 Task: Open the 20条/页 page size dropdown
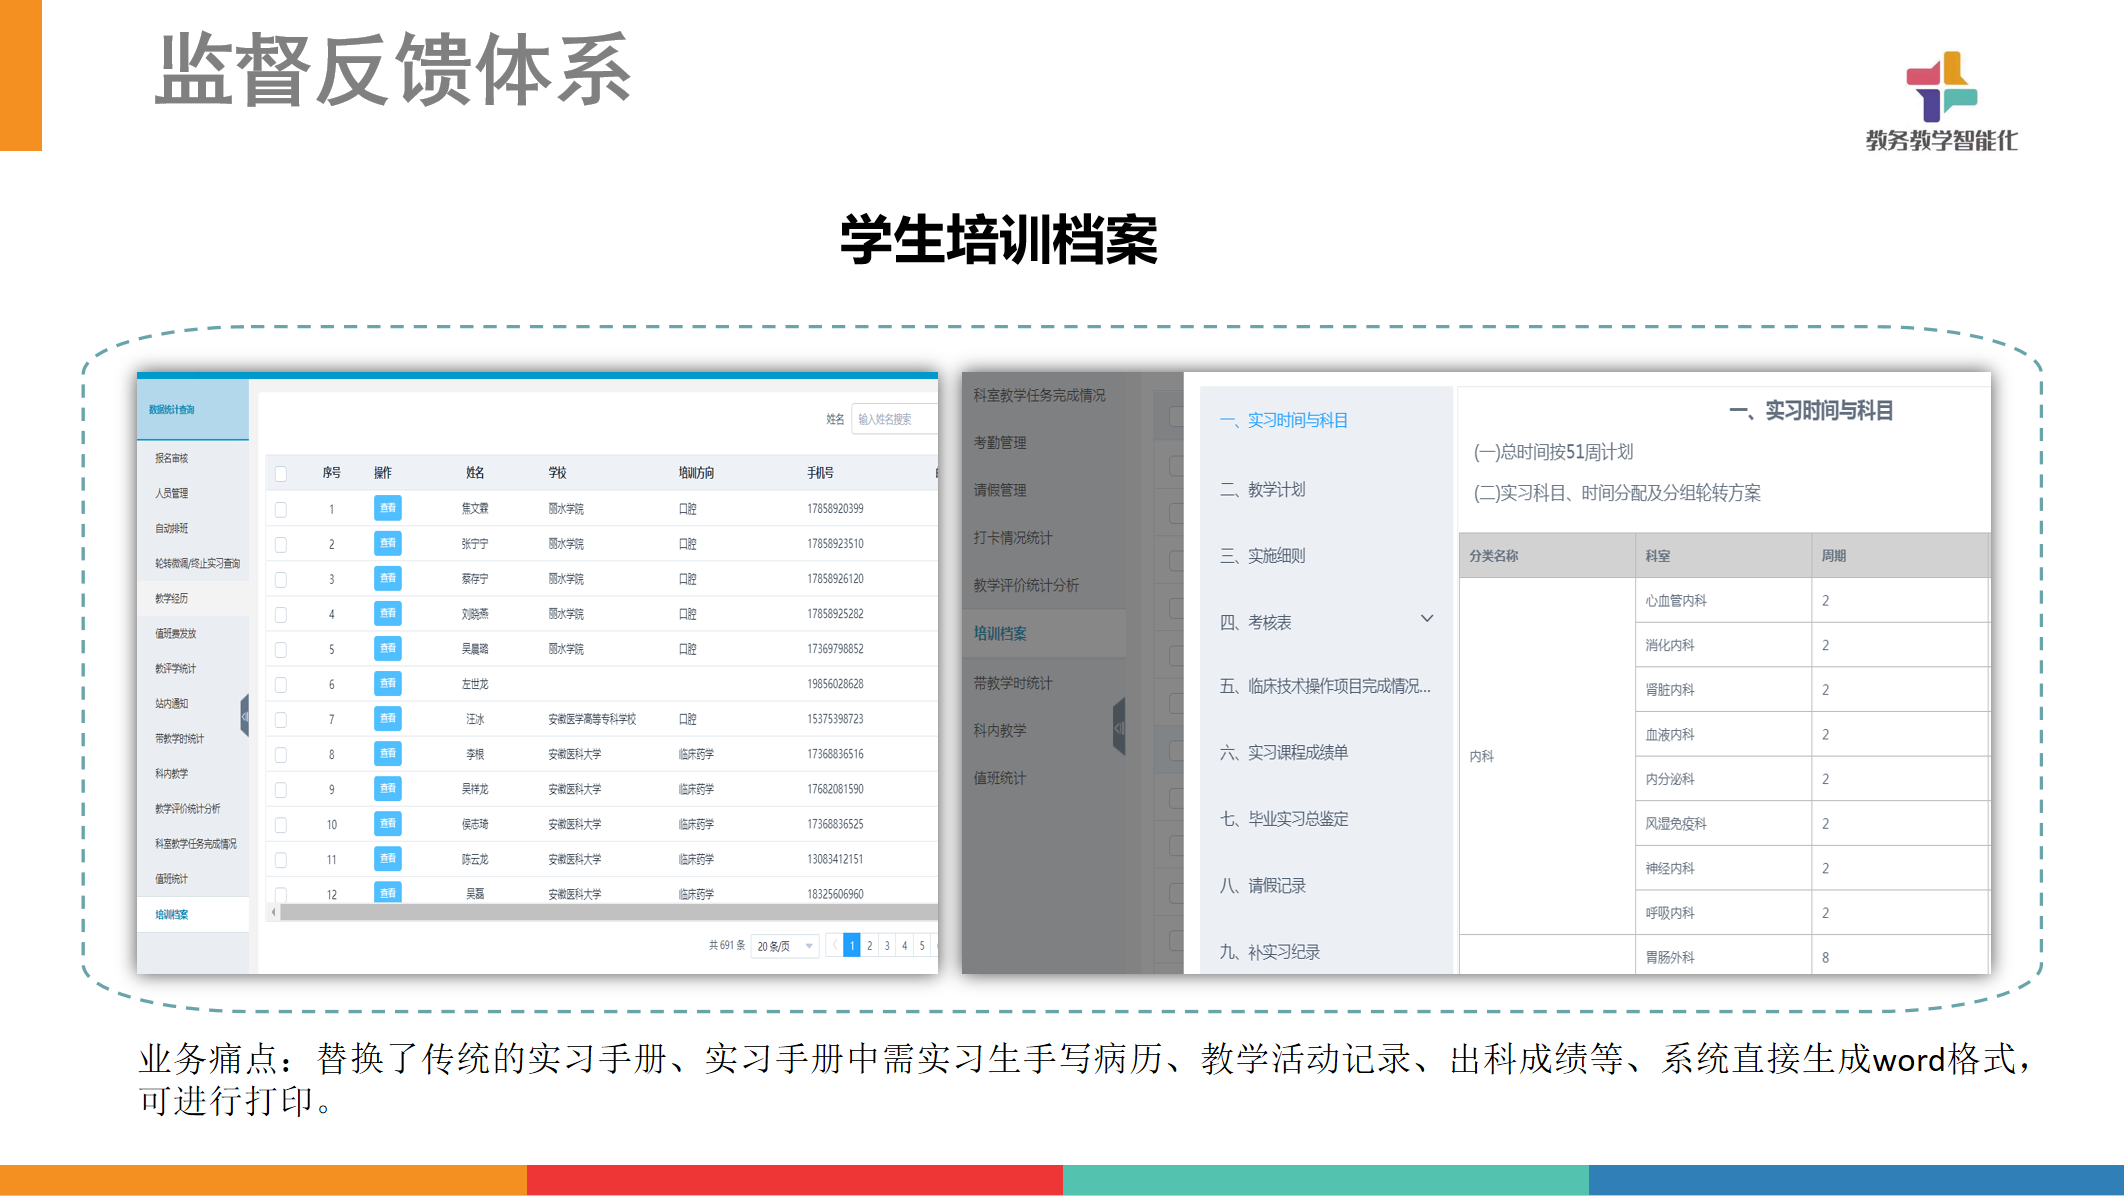pyautogui.click(x=785, y=945)
